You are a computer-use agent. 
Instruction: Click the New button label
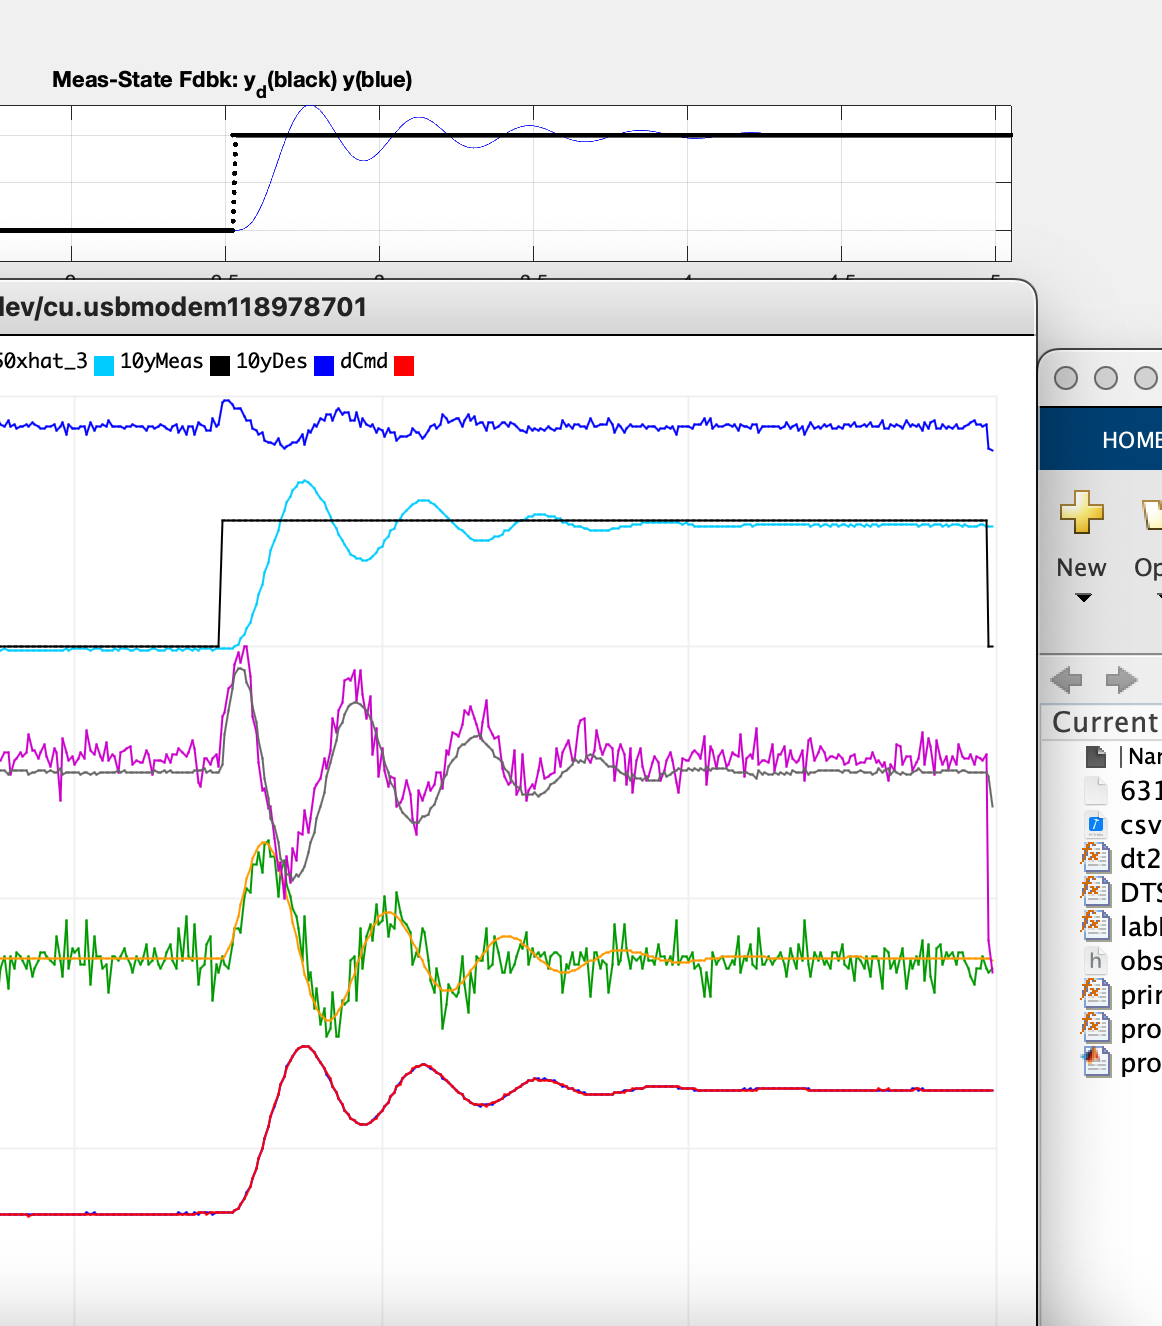(1081, 568)
